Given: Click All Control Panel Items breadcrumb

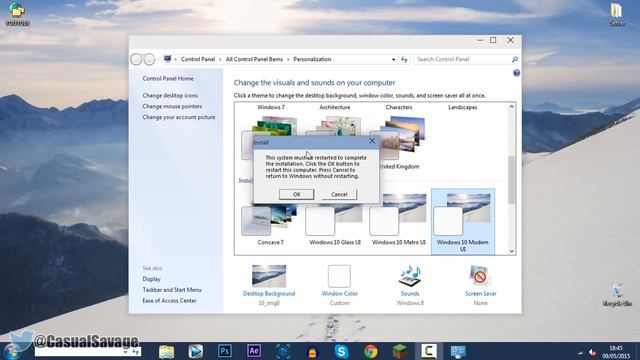Looking at the screenshot, I should (x=254, y=59).
